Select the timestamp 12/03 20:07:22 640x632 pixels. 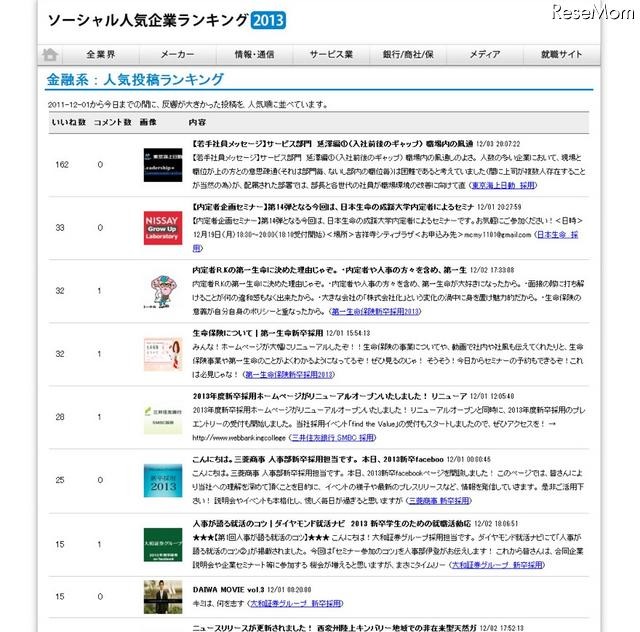498,144
